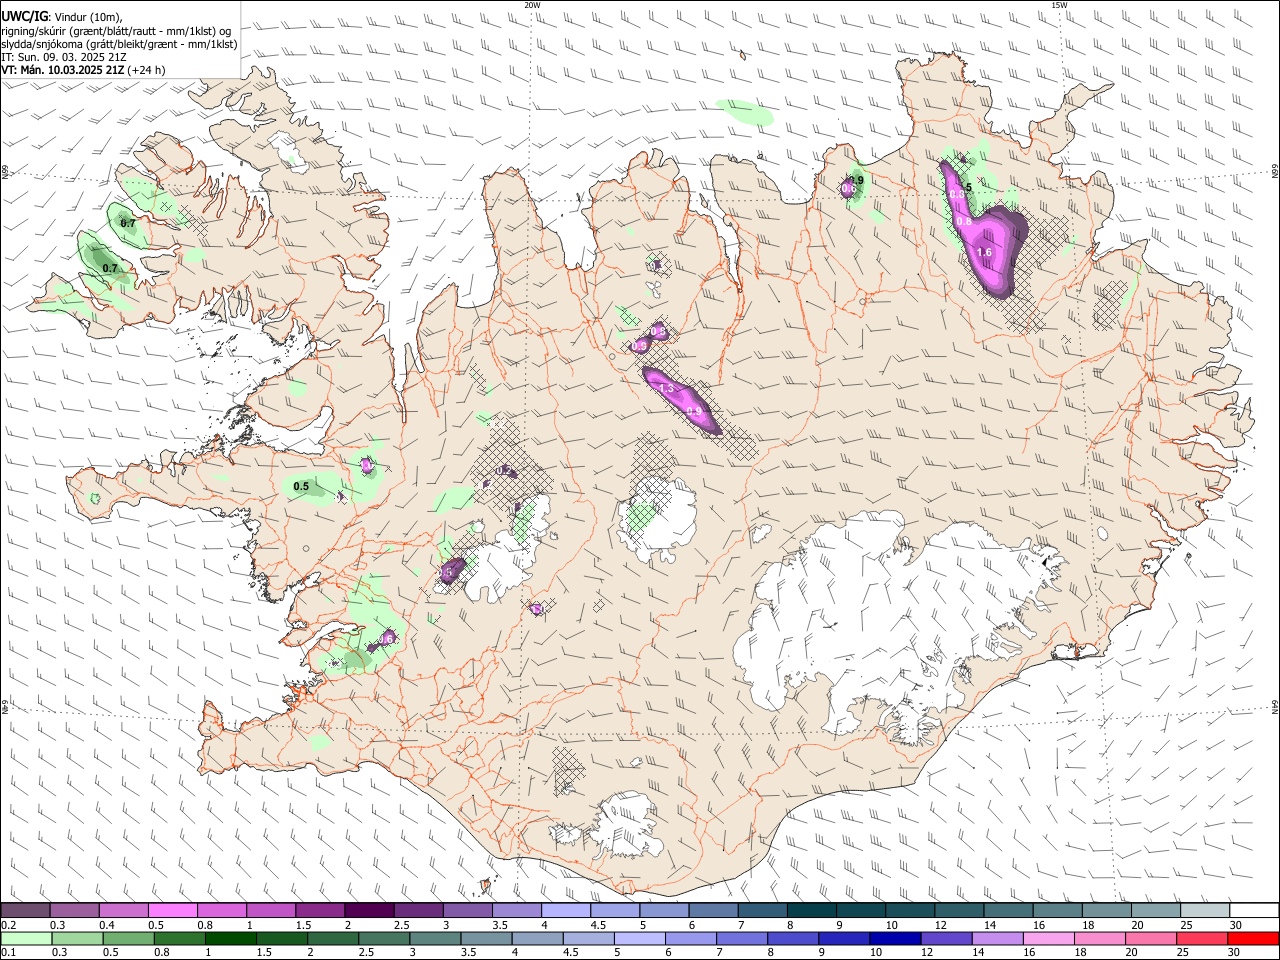This screenshot has height=960, width=1280.
Task: Pick the darkest purple 2 snow legend swatch
Action: [x=368, y=911]
